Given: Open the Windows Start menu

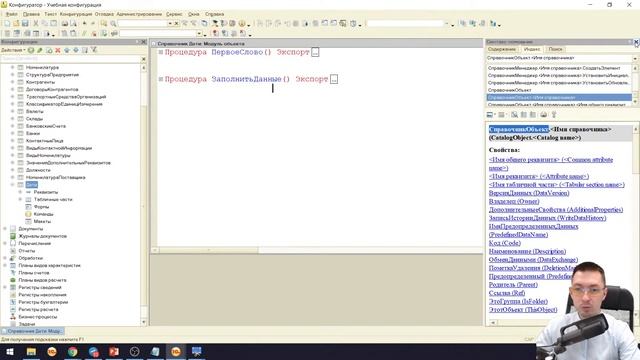Looking at the screenshot, I should click(10, 351).
